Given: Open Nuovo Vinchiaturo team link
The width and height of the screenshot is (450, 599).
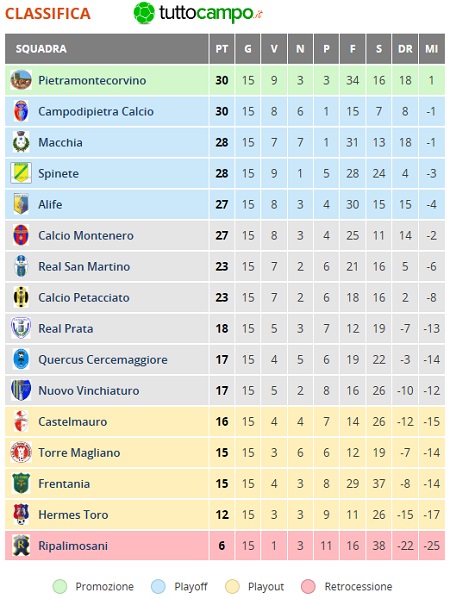Looking at the screenshot, I should pyautogui.click(x=89, y=390).
